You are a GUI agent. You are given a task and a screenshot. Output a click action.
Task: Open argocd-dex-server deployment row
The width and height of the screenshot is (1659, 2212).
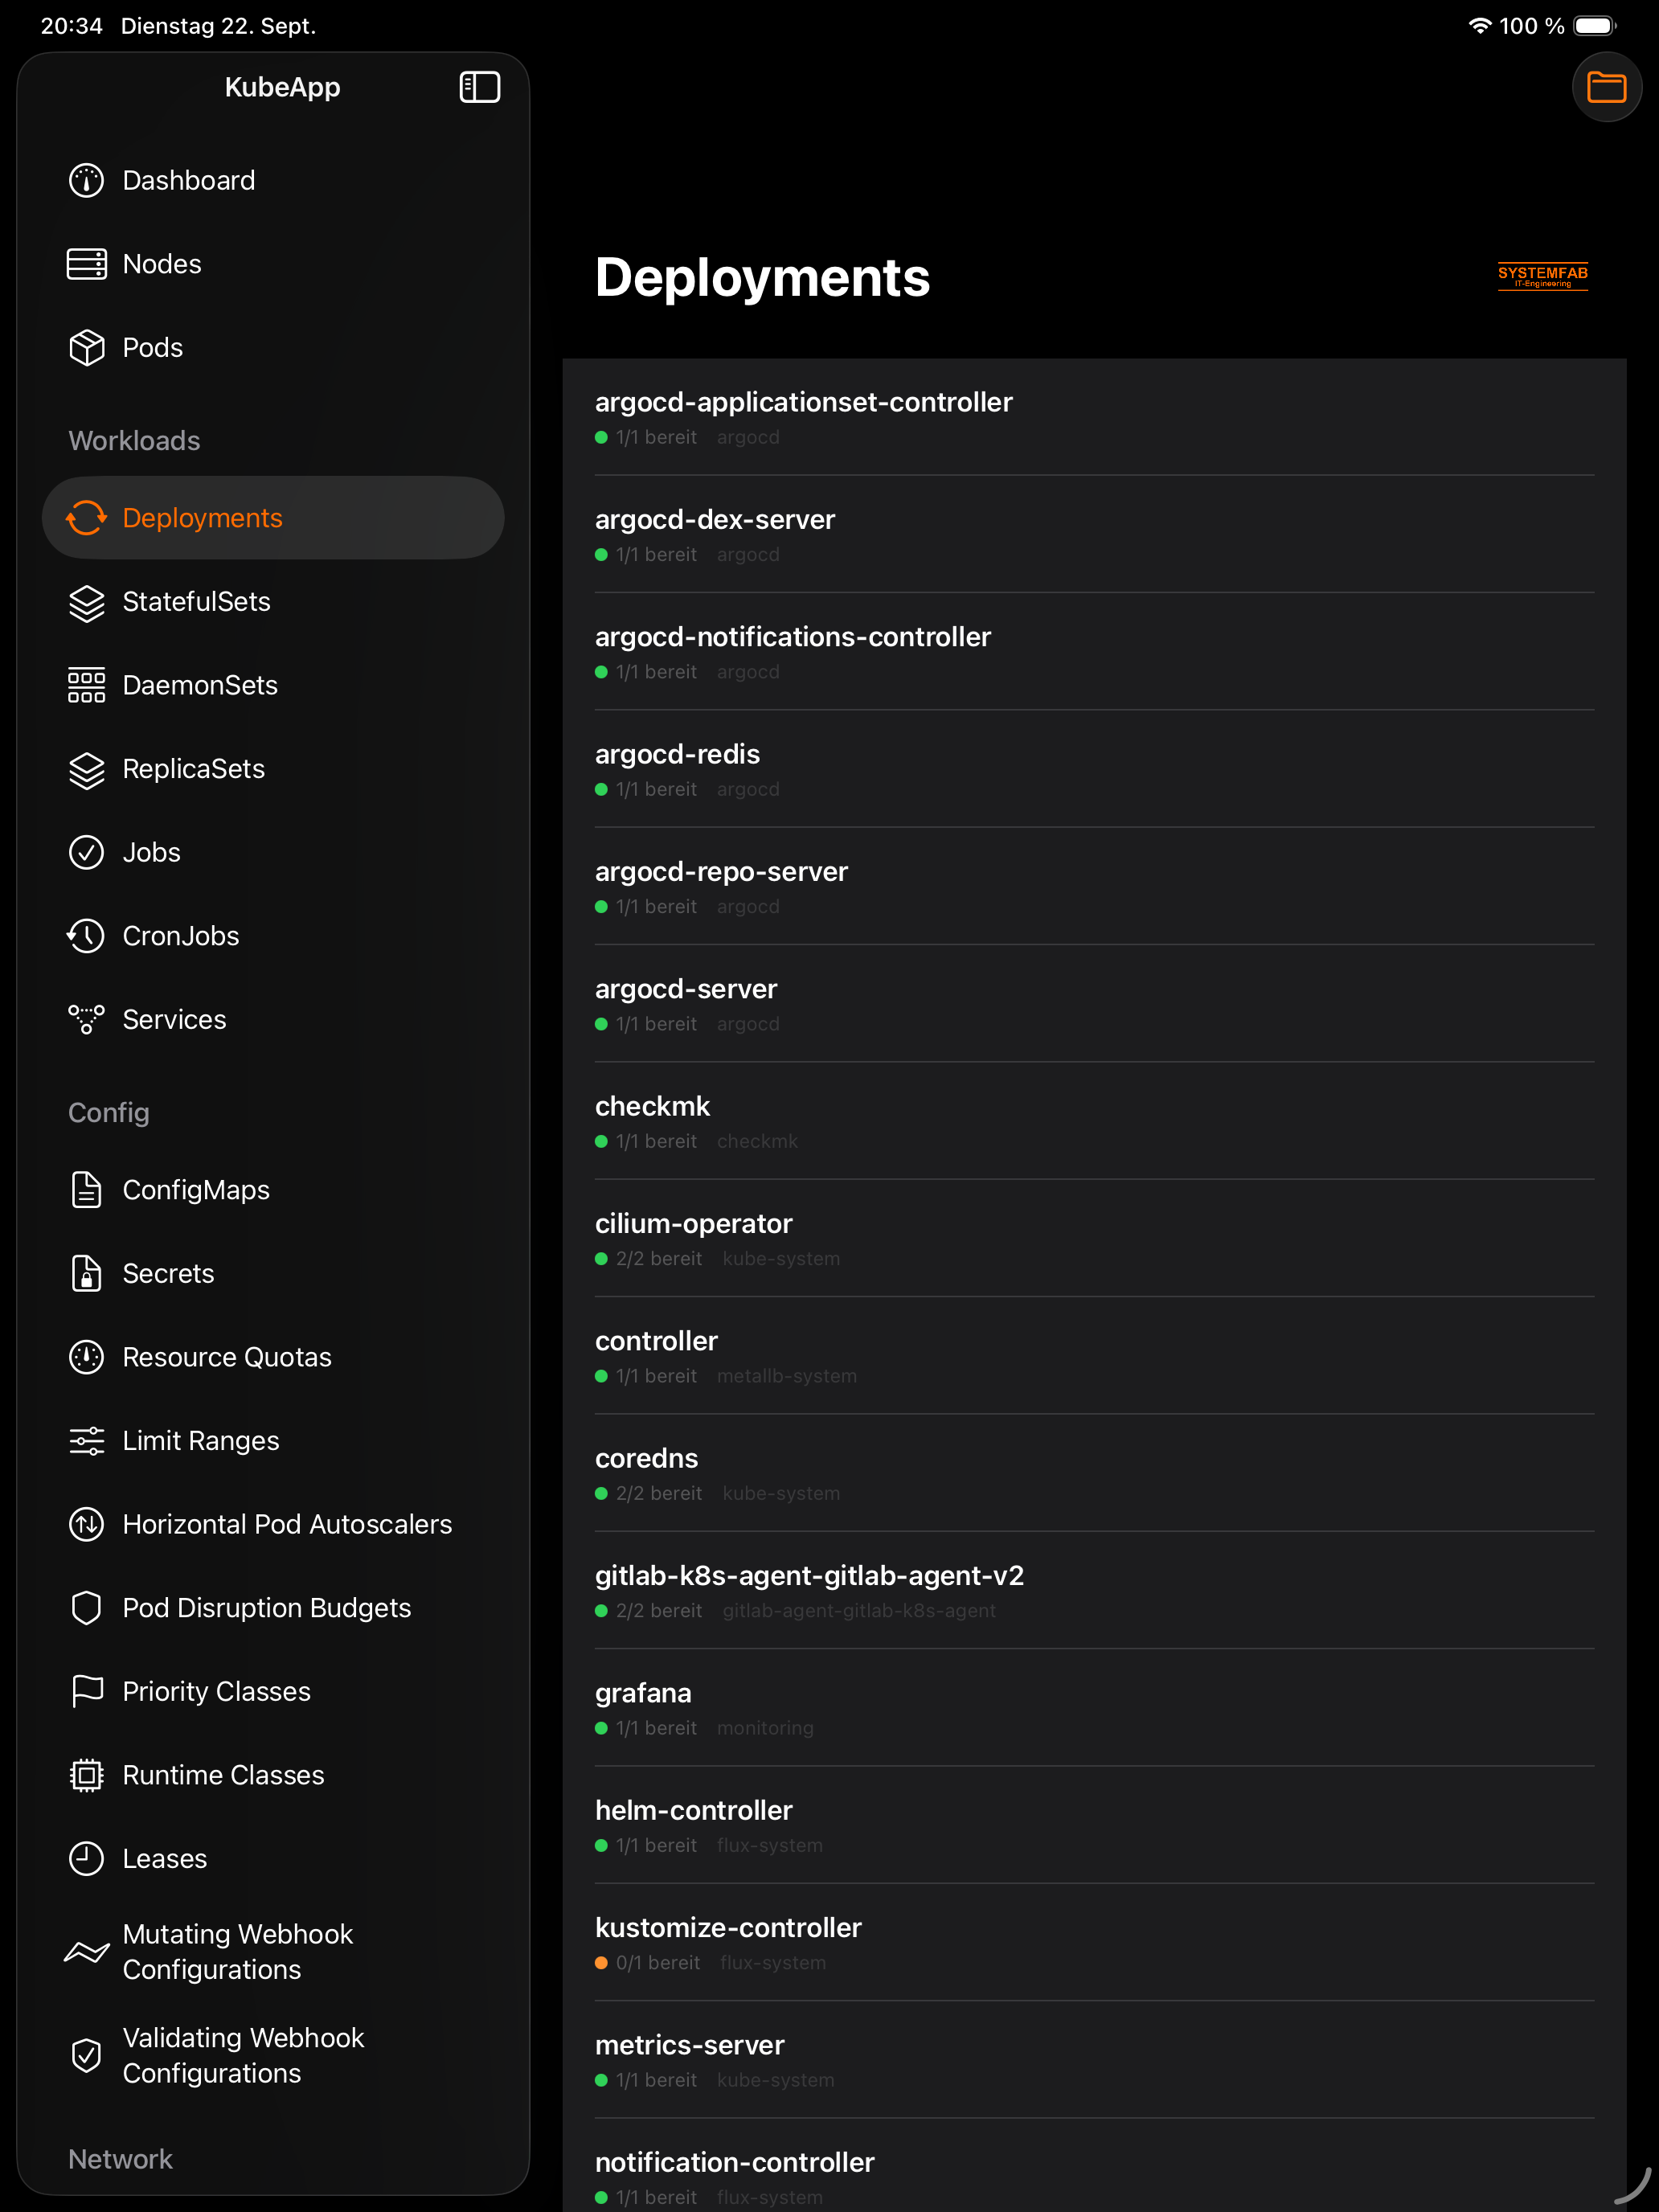coord(1094,535)
